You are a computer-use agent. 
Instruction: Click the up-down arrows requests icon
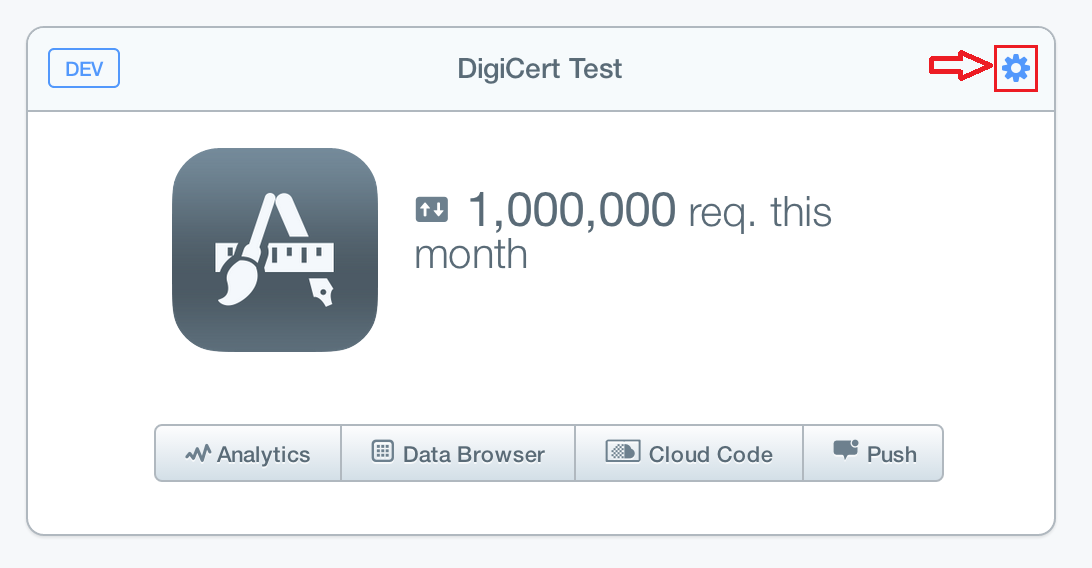tap(432, 210)
